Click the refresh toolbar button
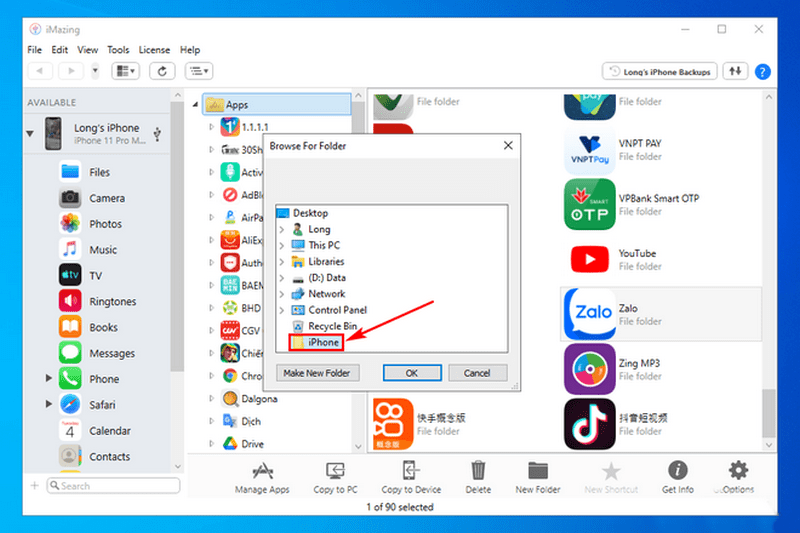The image size is (800, 533). 162,71
